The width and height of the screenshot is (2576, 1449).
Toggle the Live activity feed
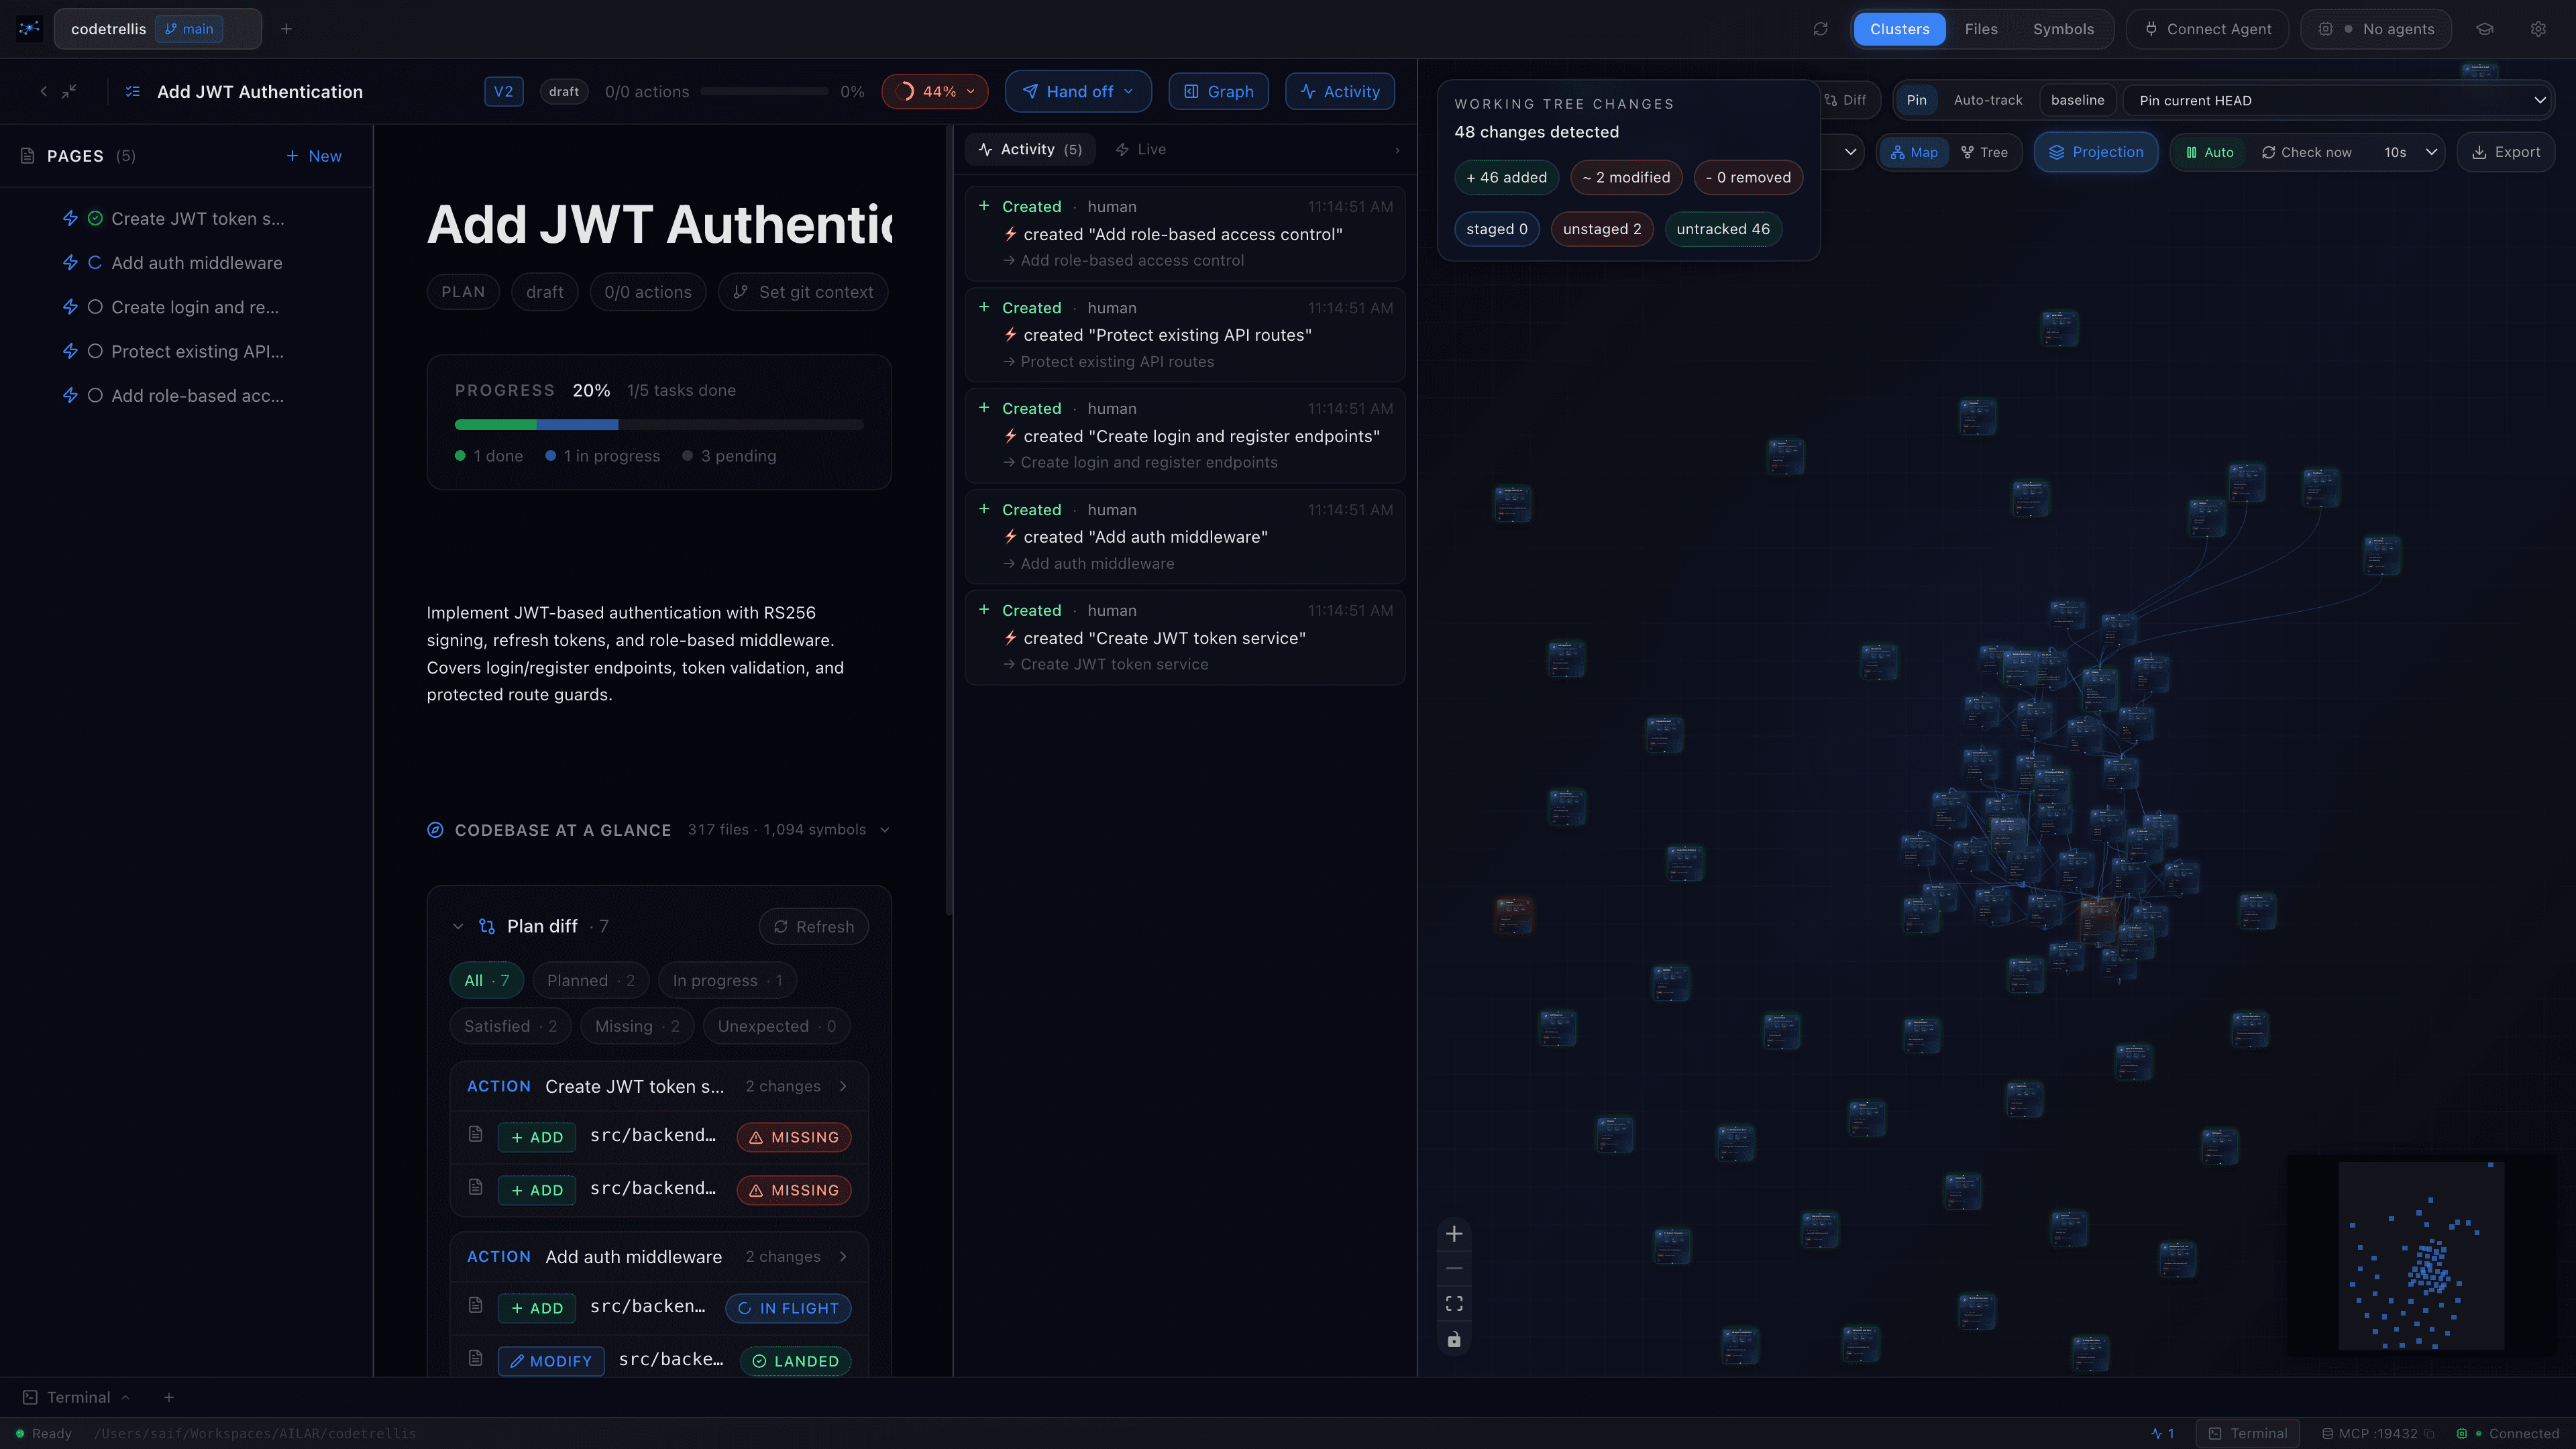click(x=1140, y=149)
